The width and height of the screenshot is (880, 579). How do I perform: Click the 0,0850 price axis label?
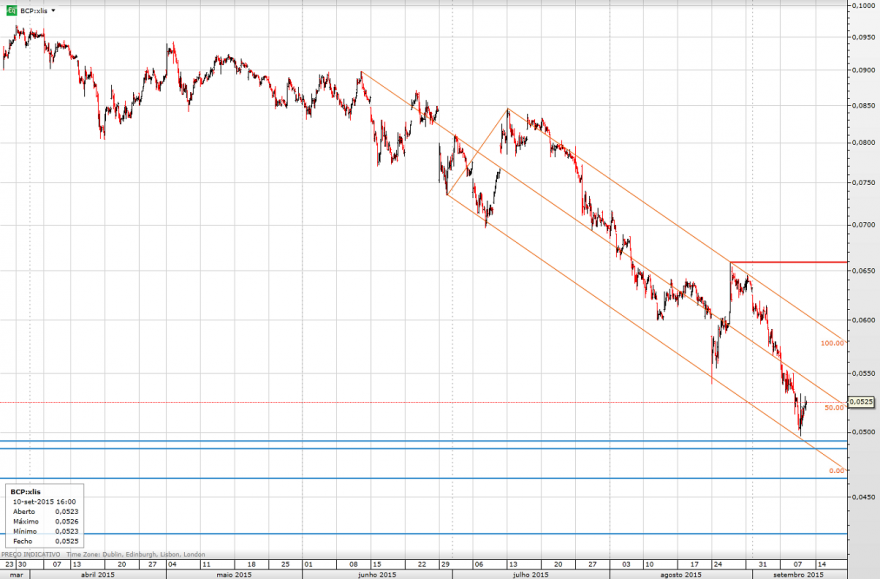pyautogui.click(x=863, y=105)
